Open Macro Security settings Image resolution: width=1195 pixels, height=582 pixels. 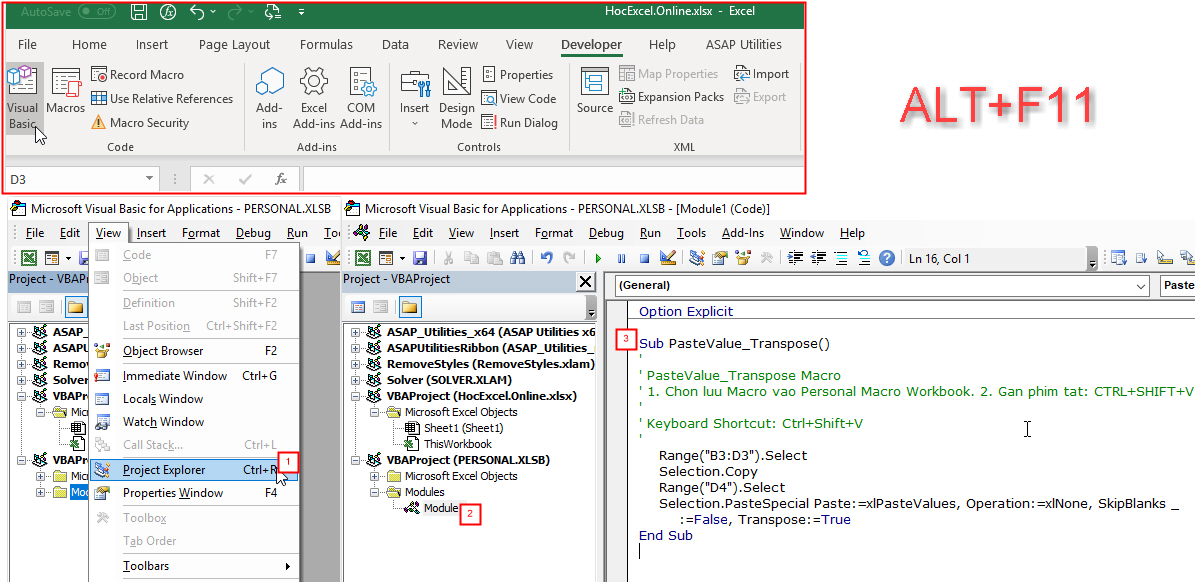[x=139, y=123]
